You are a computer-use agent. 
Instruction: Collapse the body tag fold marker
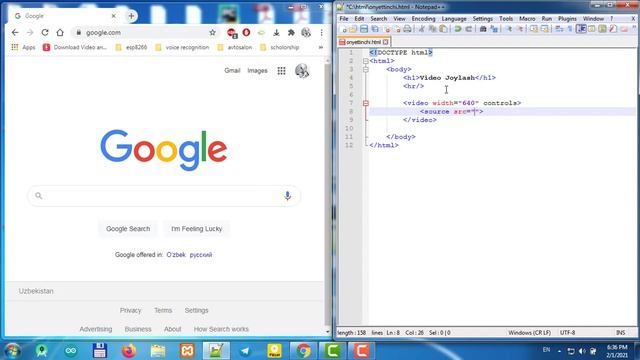[366, 69]
